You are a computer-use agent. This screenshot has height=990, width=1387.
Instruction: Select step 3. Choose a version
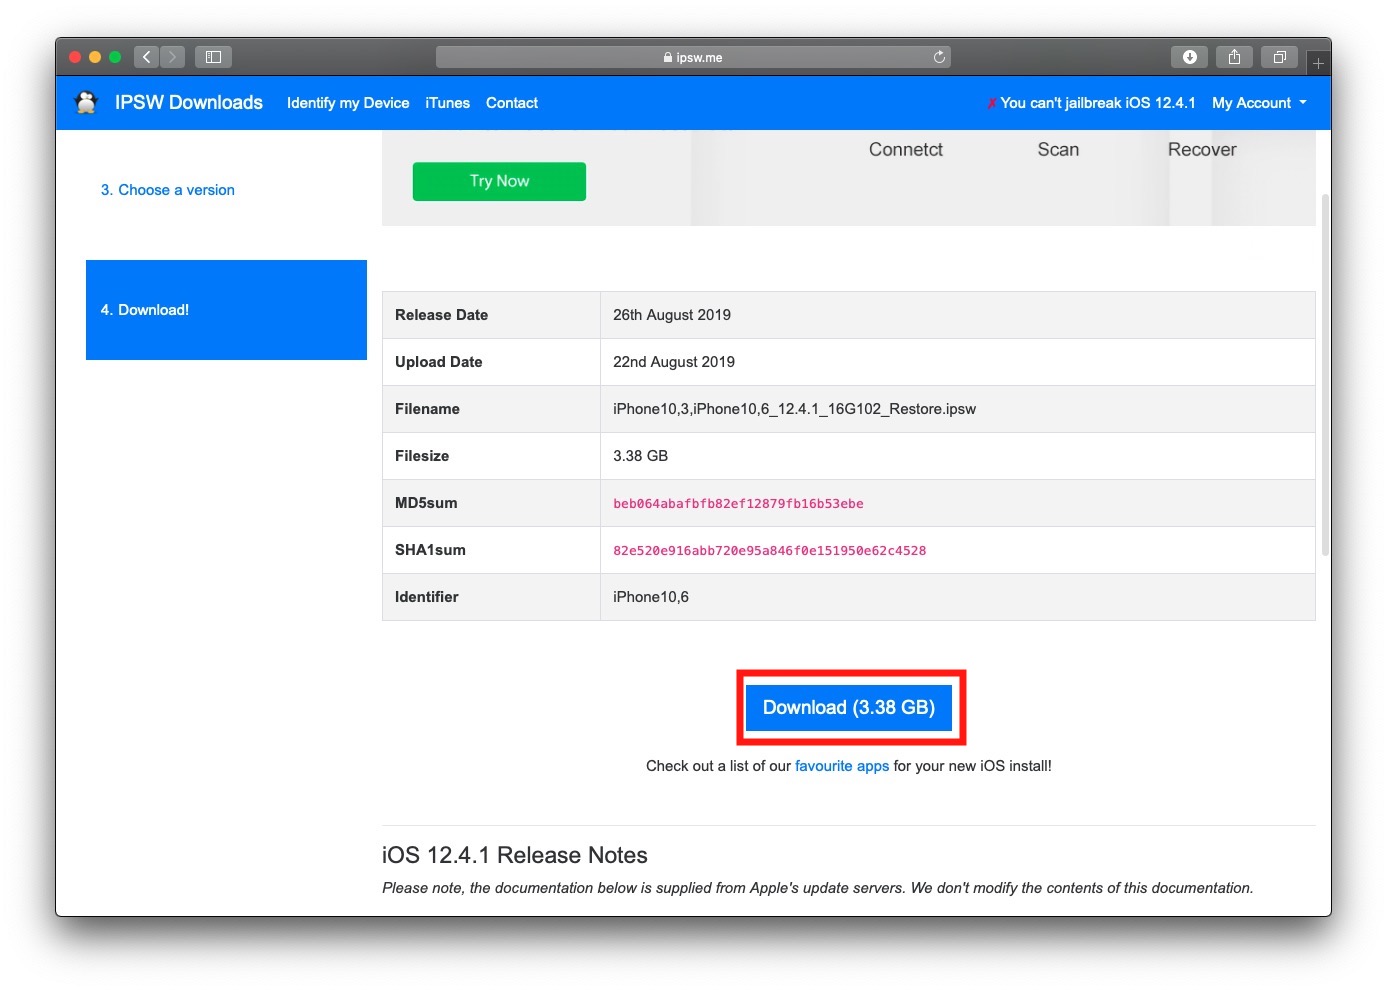coord(168,190)
